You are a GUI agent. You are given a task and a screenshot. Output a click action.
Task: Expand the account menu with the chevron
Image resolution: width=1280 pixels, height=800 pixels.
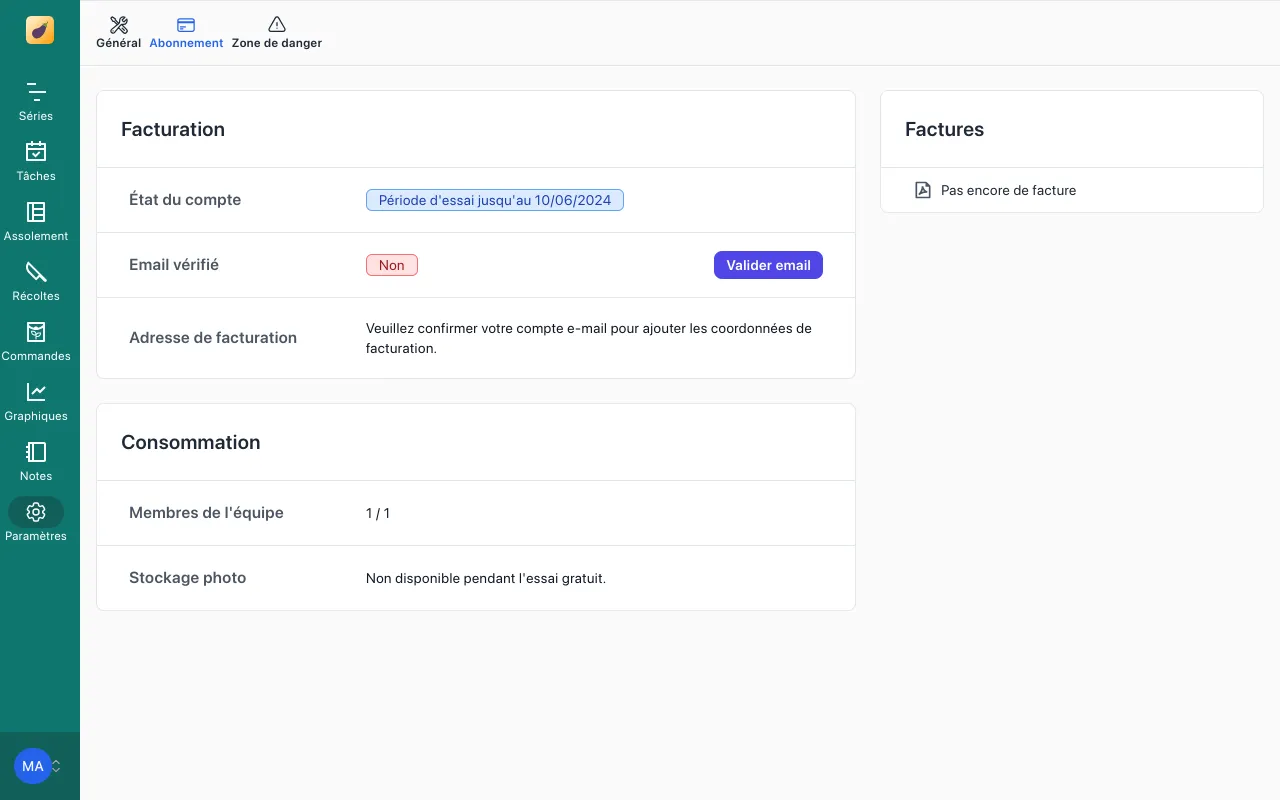pos(56,766)
